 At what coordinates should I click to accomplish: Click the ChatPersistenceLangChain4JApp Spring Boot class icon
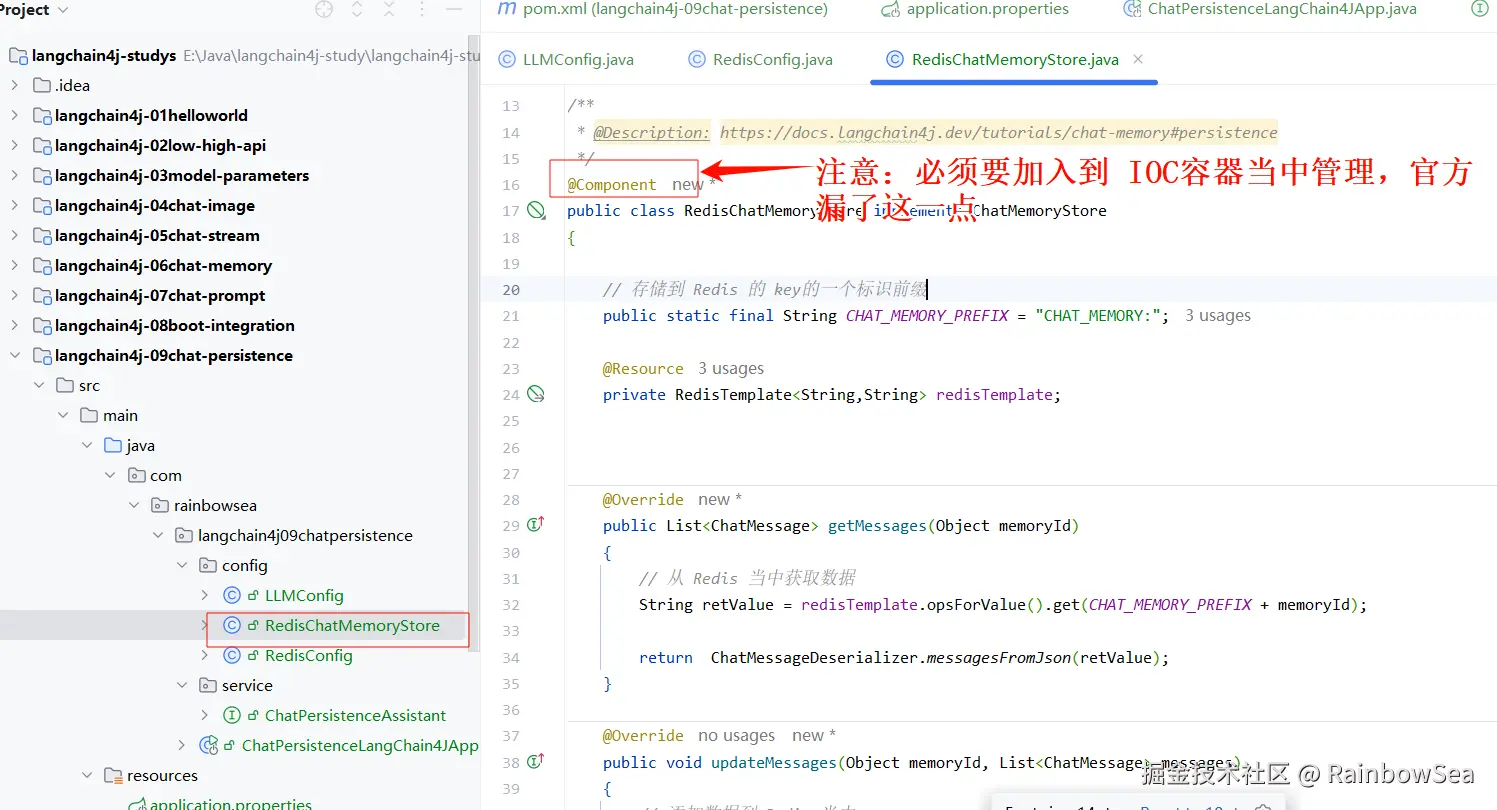click(x=209, y=745)
